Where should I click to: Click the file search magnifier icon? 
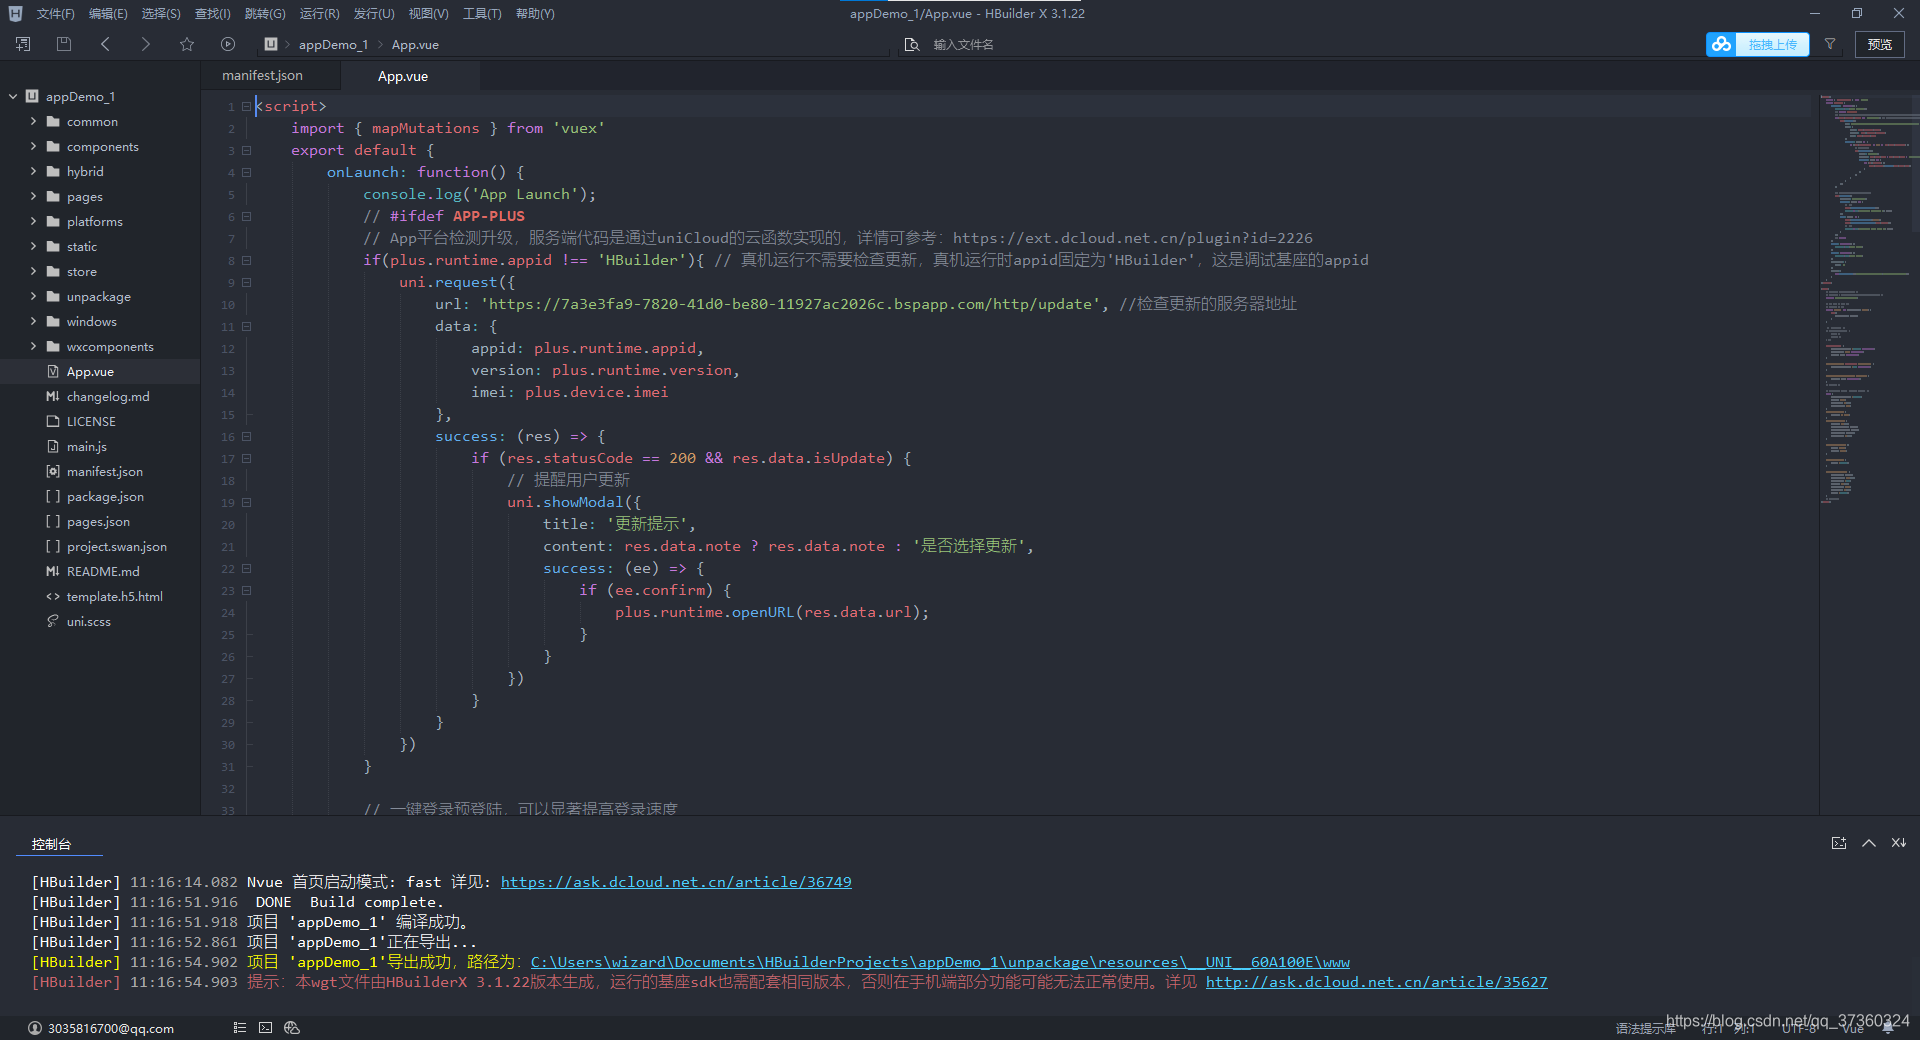point(912,44)
